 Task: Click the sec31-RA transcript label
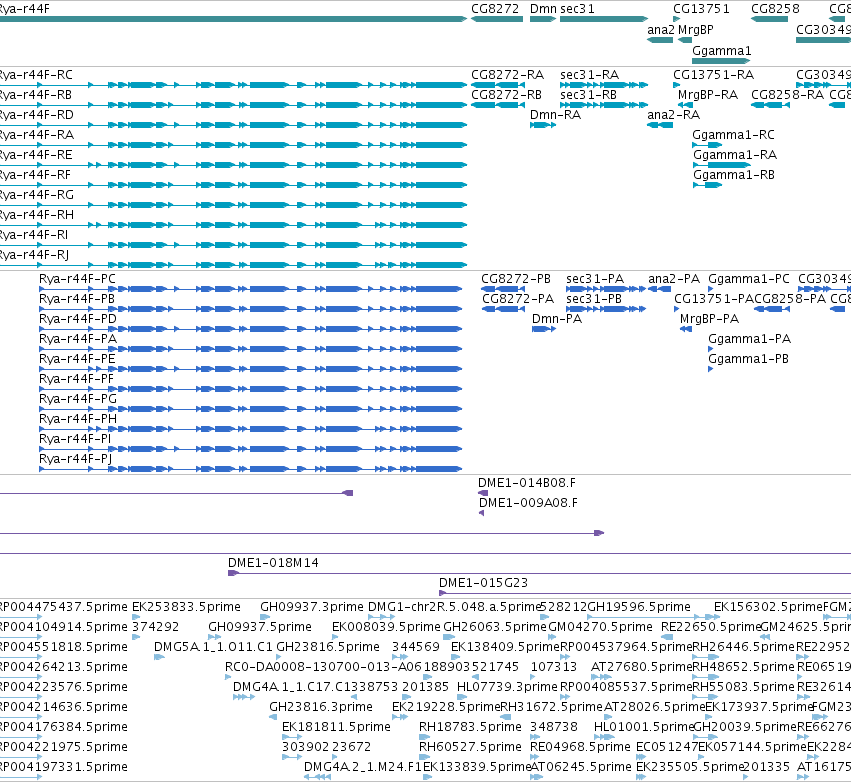click(589, 75)
